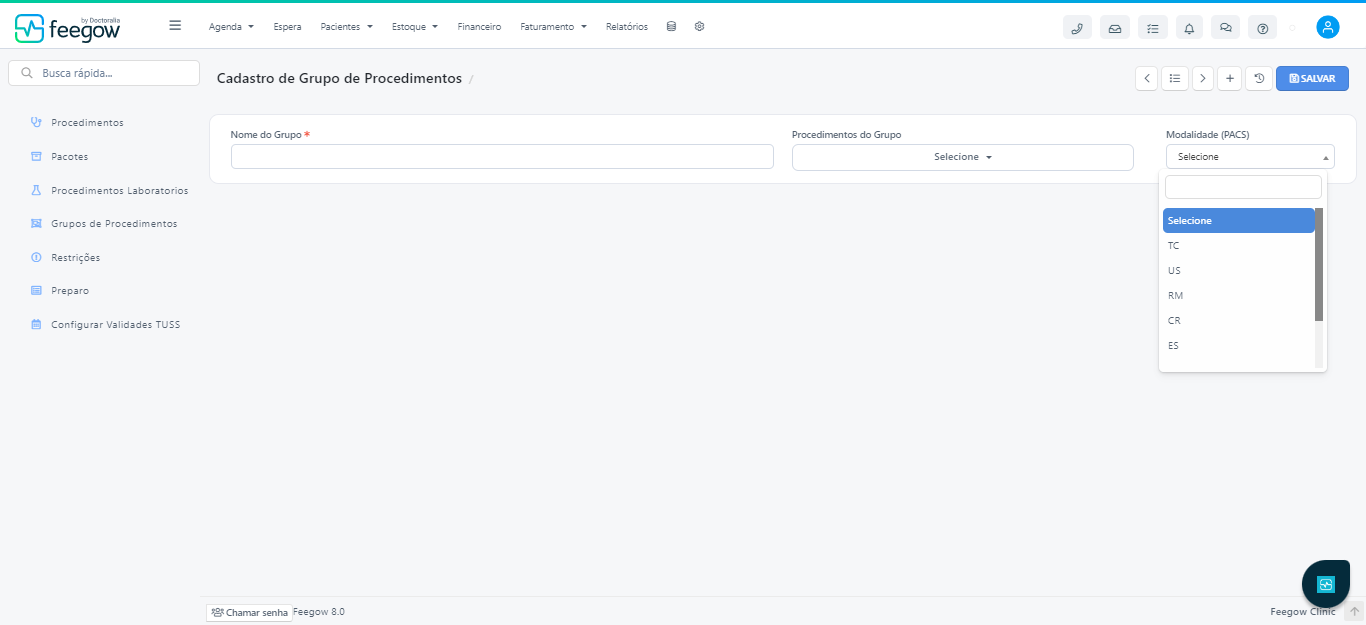Open the Financeiro menu
1366x625 pixels.
[x=479, y=27]
